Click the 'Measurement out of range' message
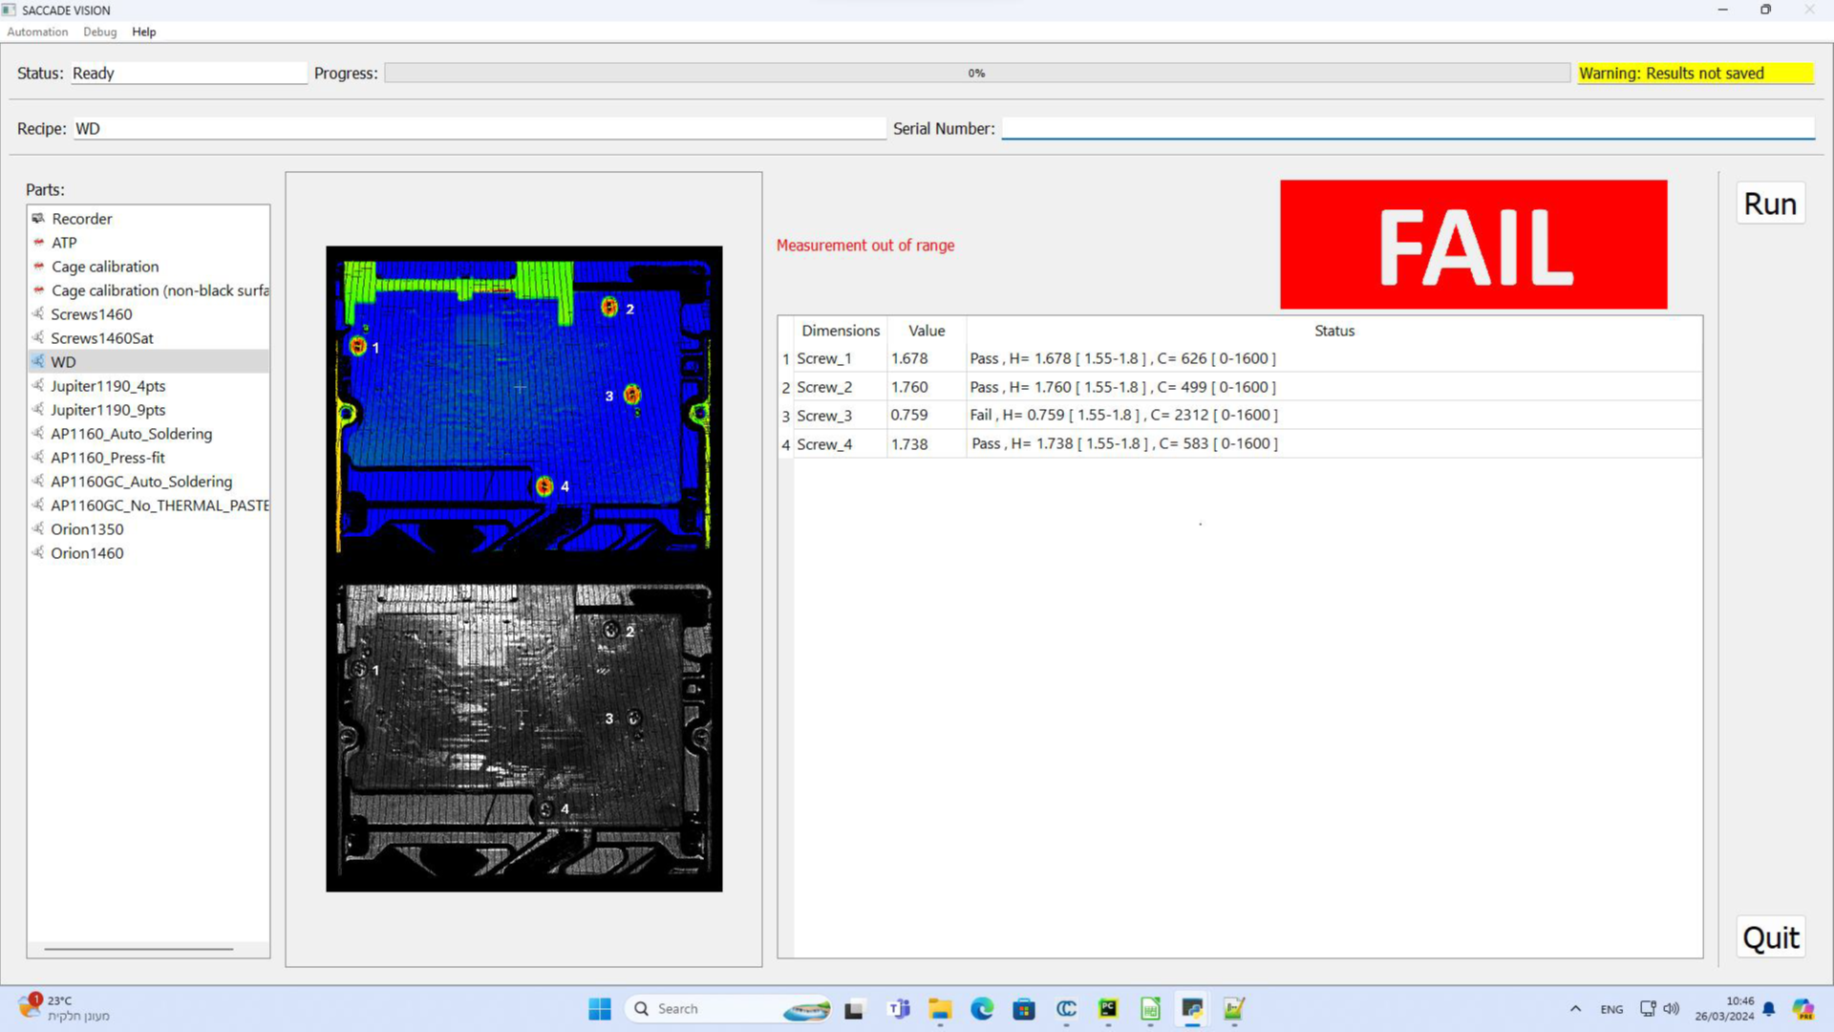1834x1032 pixels. pos(865,245)
